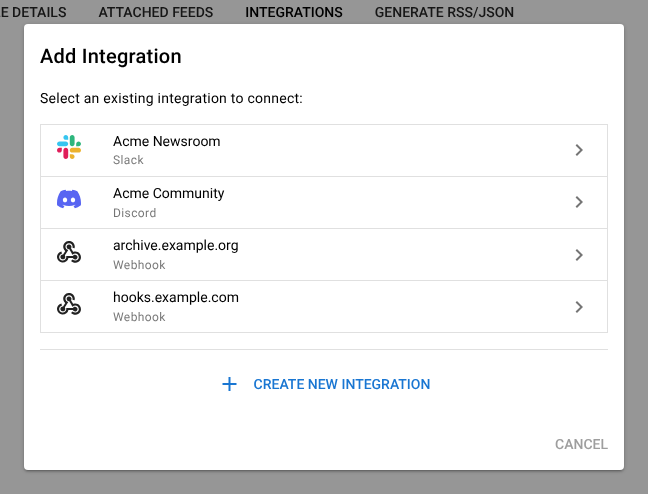
Task: Click the Slack logo icon
Action: 69,147
